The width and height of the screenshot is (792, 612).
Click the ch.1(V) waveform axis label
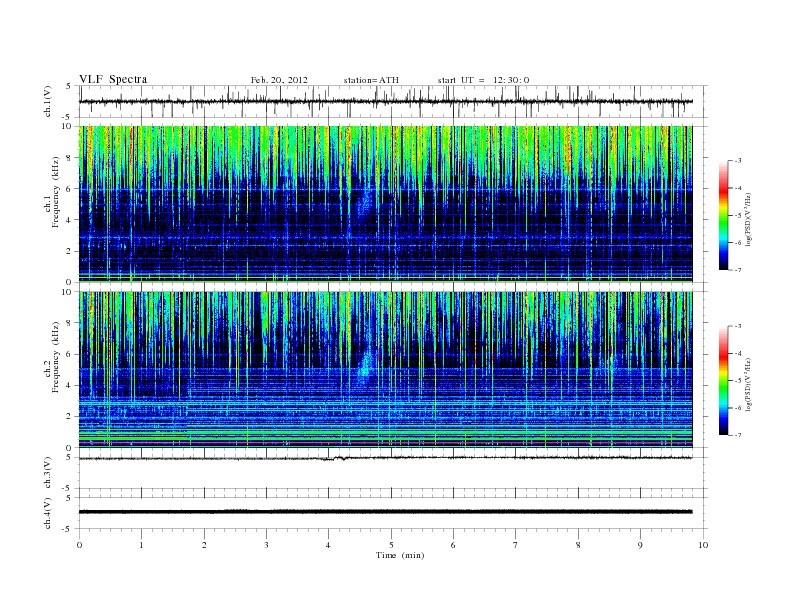pyautogui.click(x=48, y=101)
